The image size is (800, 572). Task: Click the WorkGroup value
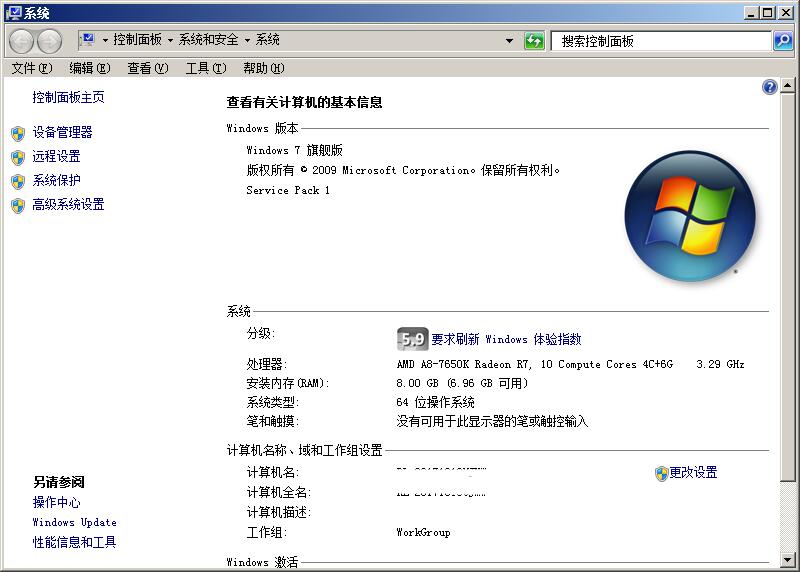(423, 532)
